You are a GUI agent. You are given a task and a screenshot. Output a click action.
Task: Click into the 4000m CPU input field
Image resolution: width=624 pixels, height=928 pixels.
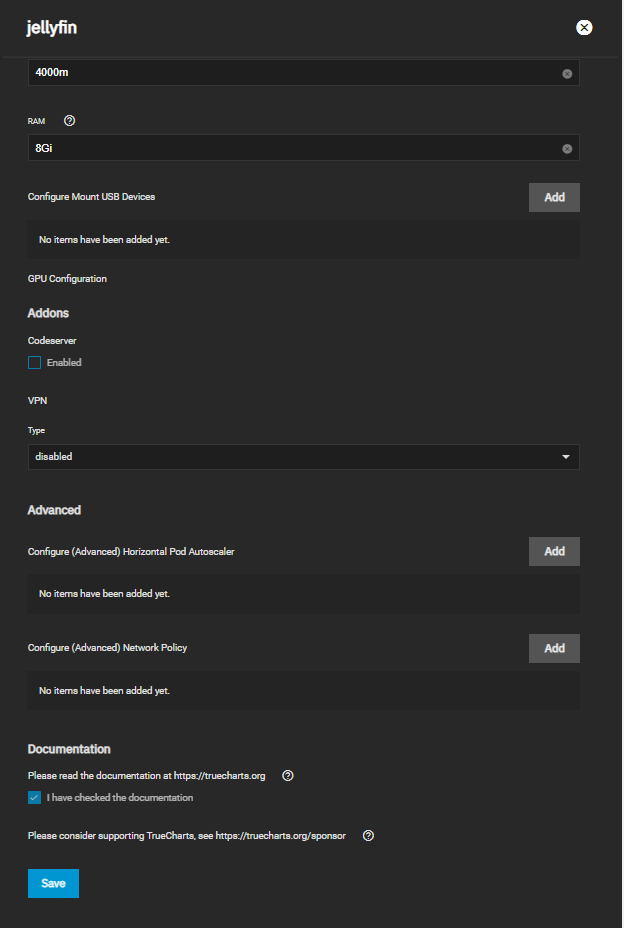(x=290, y=73)
